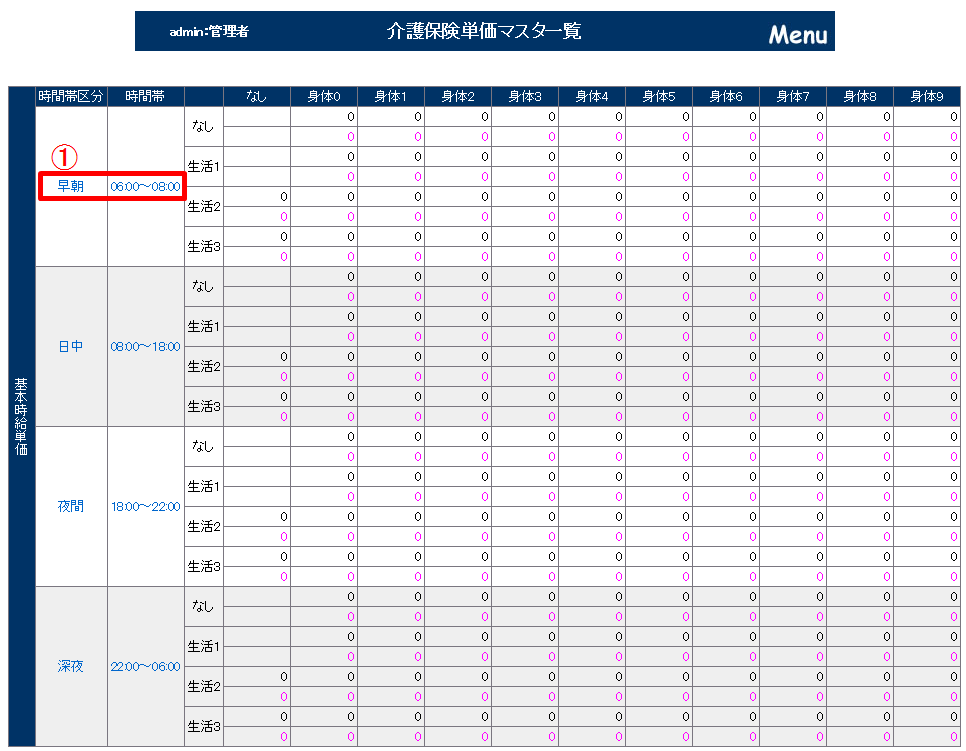Select the 生活1 row label under 日中
The image size is (966, 751).
click(204, 327)
